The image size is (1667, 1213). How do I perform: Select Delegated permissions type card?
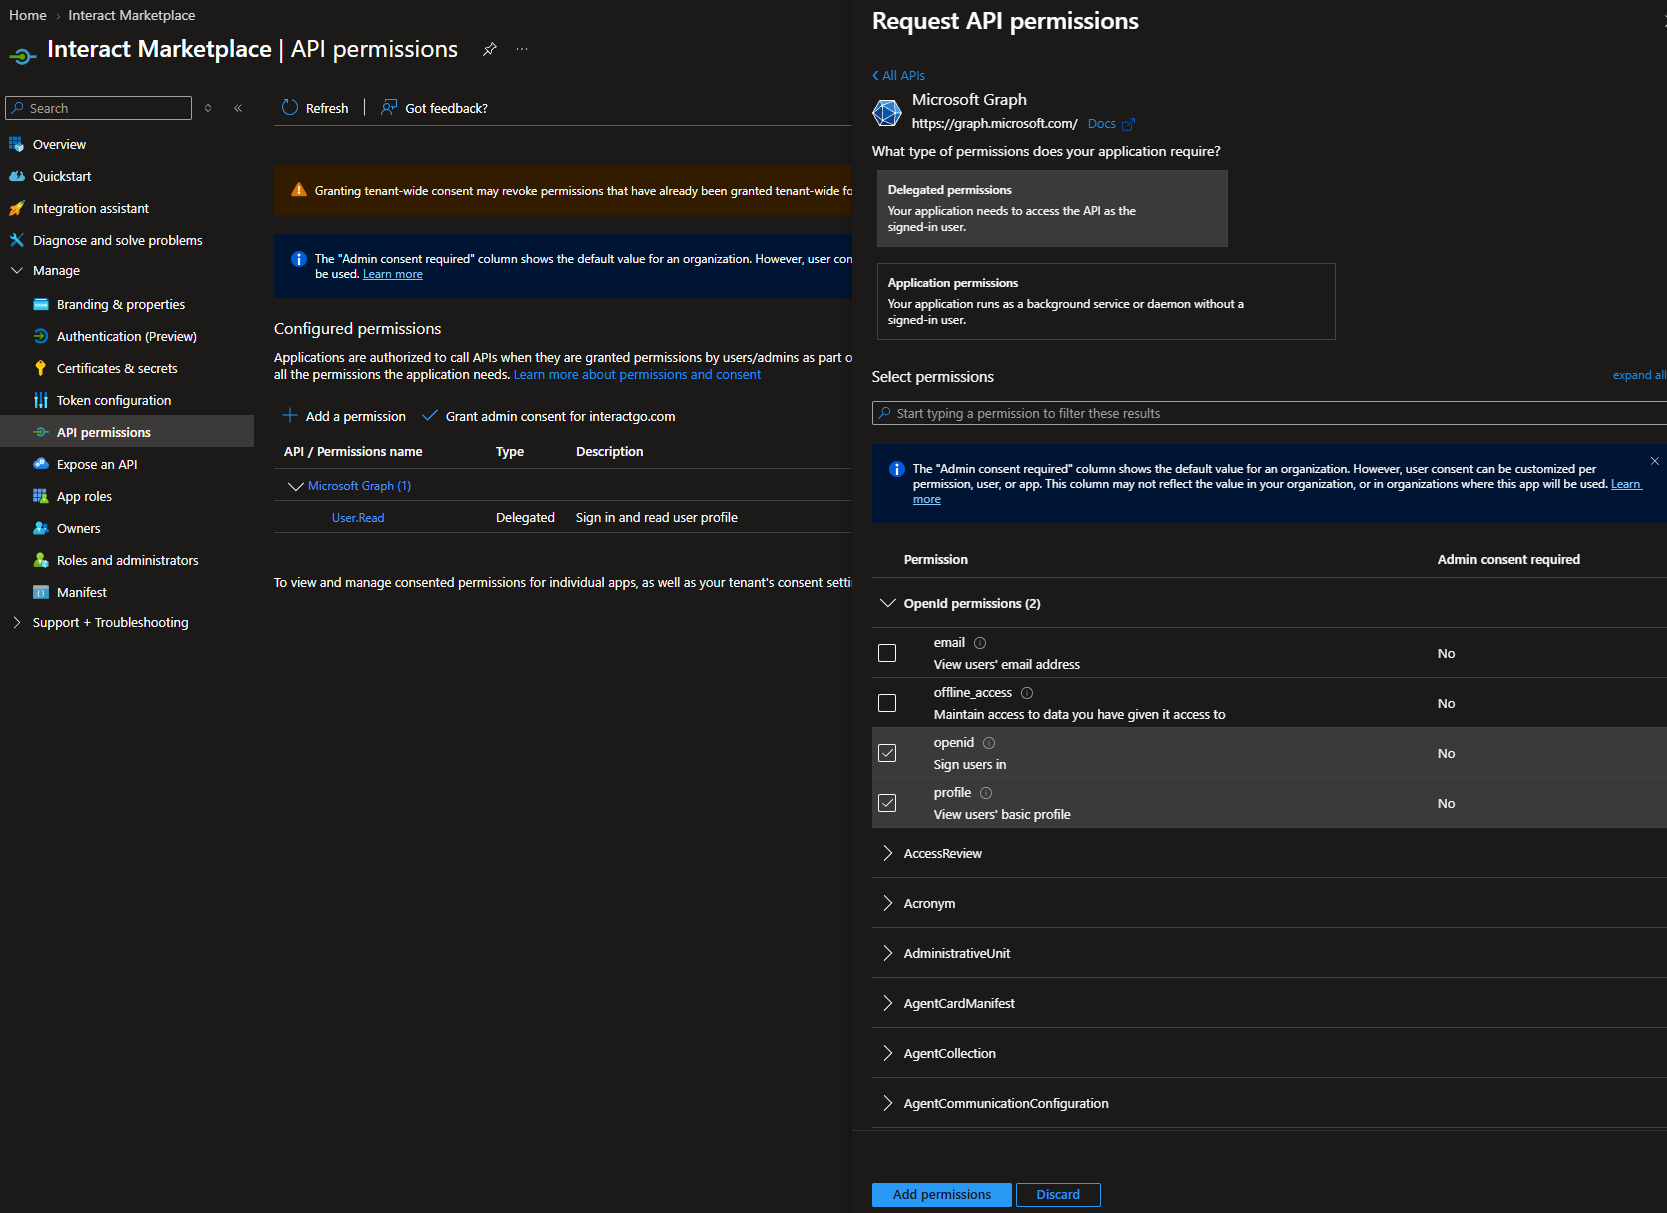[1052, 208]
